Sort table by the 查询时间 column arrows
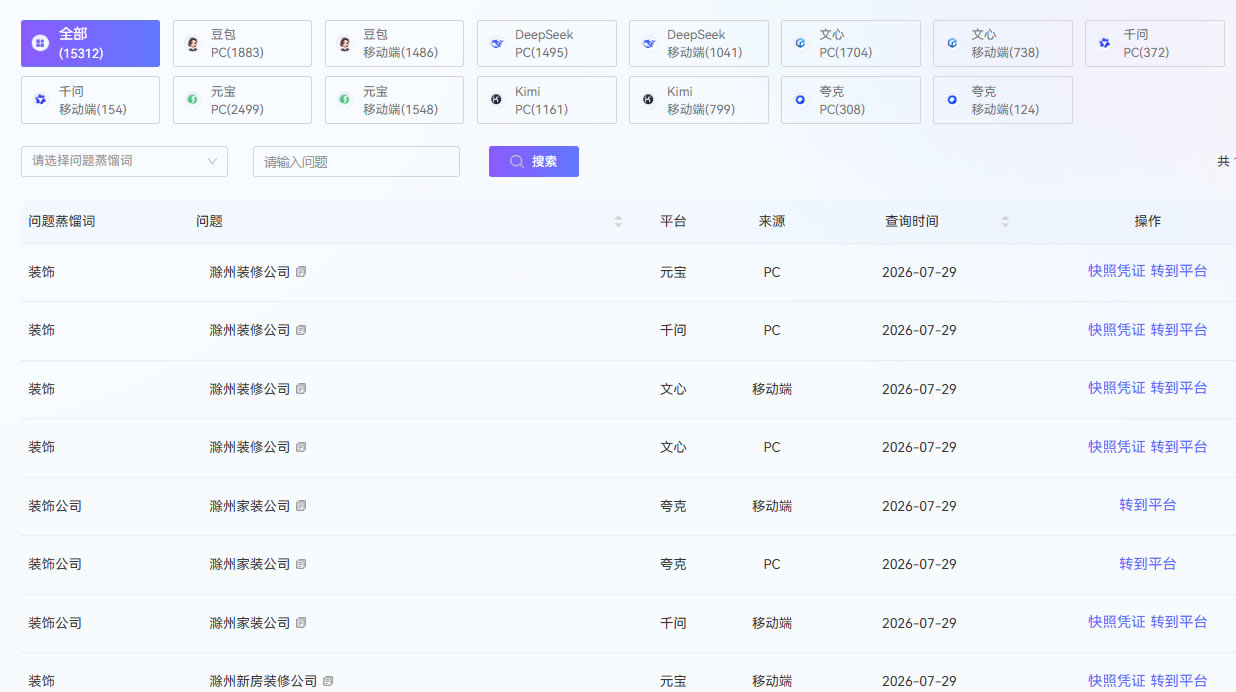The width and height of the screenshot is (1236, 692). click(x=1005, y=221)
